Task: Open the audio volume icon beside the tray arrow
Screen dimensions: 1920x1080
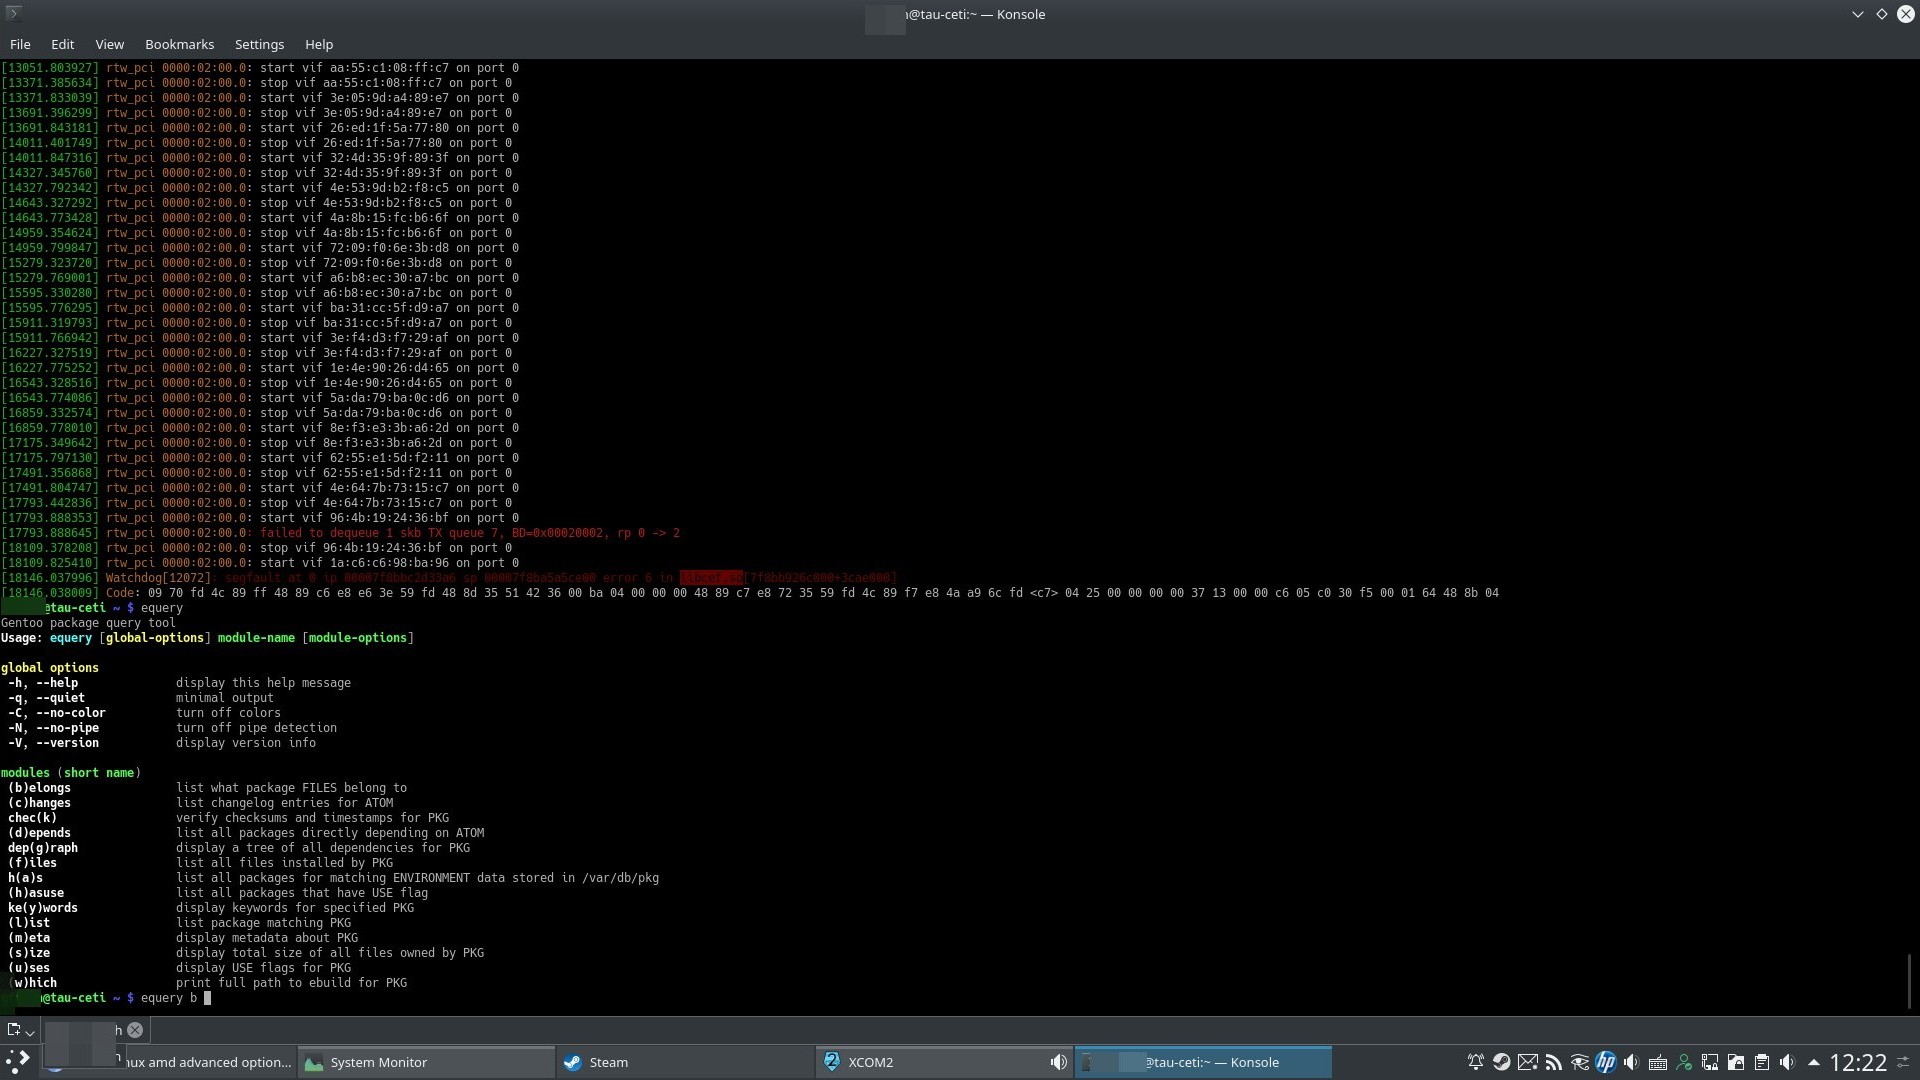Action: 1788,1062
